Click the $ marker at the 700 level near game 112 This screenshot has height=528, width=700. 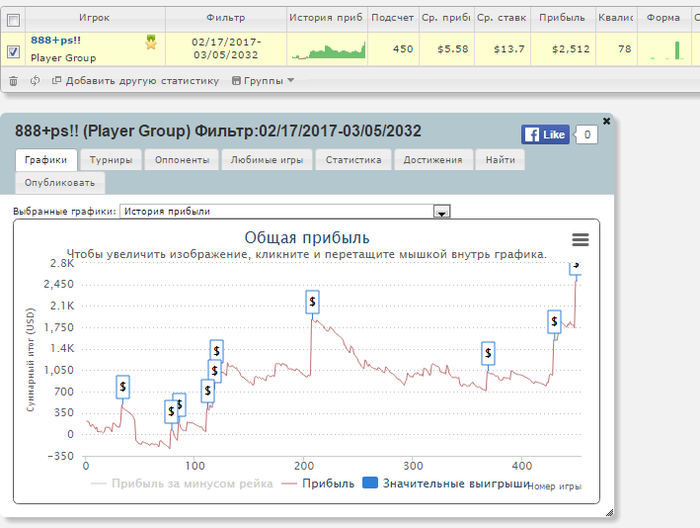point(208,391)
